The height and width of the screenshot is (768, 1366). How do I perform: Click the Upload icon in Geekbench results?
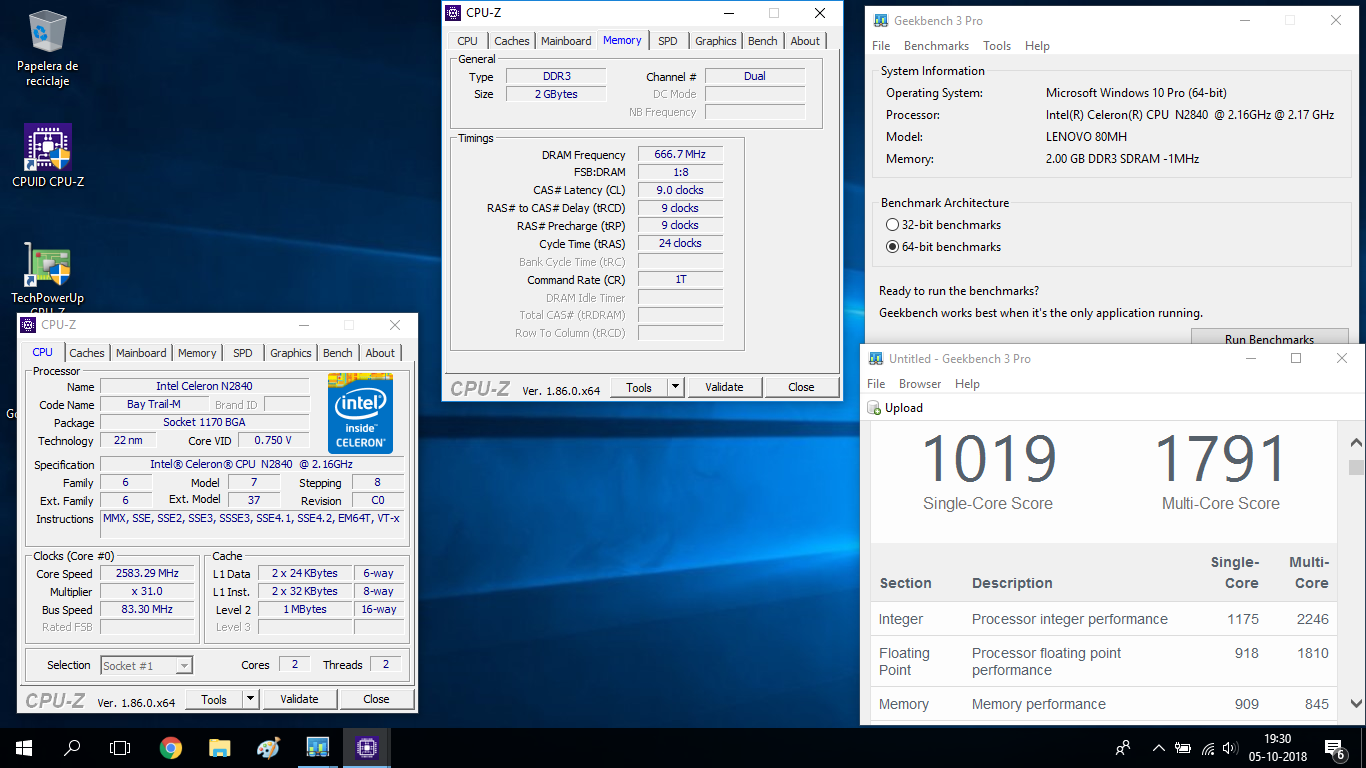pyautogui.click(x=874, y=408)
